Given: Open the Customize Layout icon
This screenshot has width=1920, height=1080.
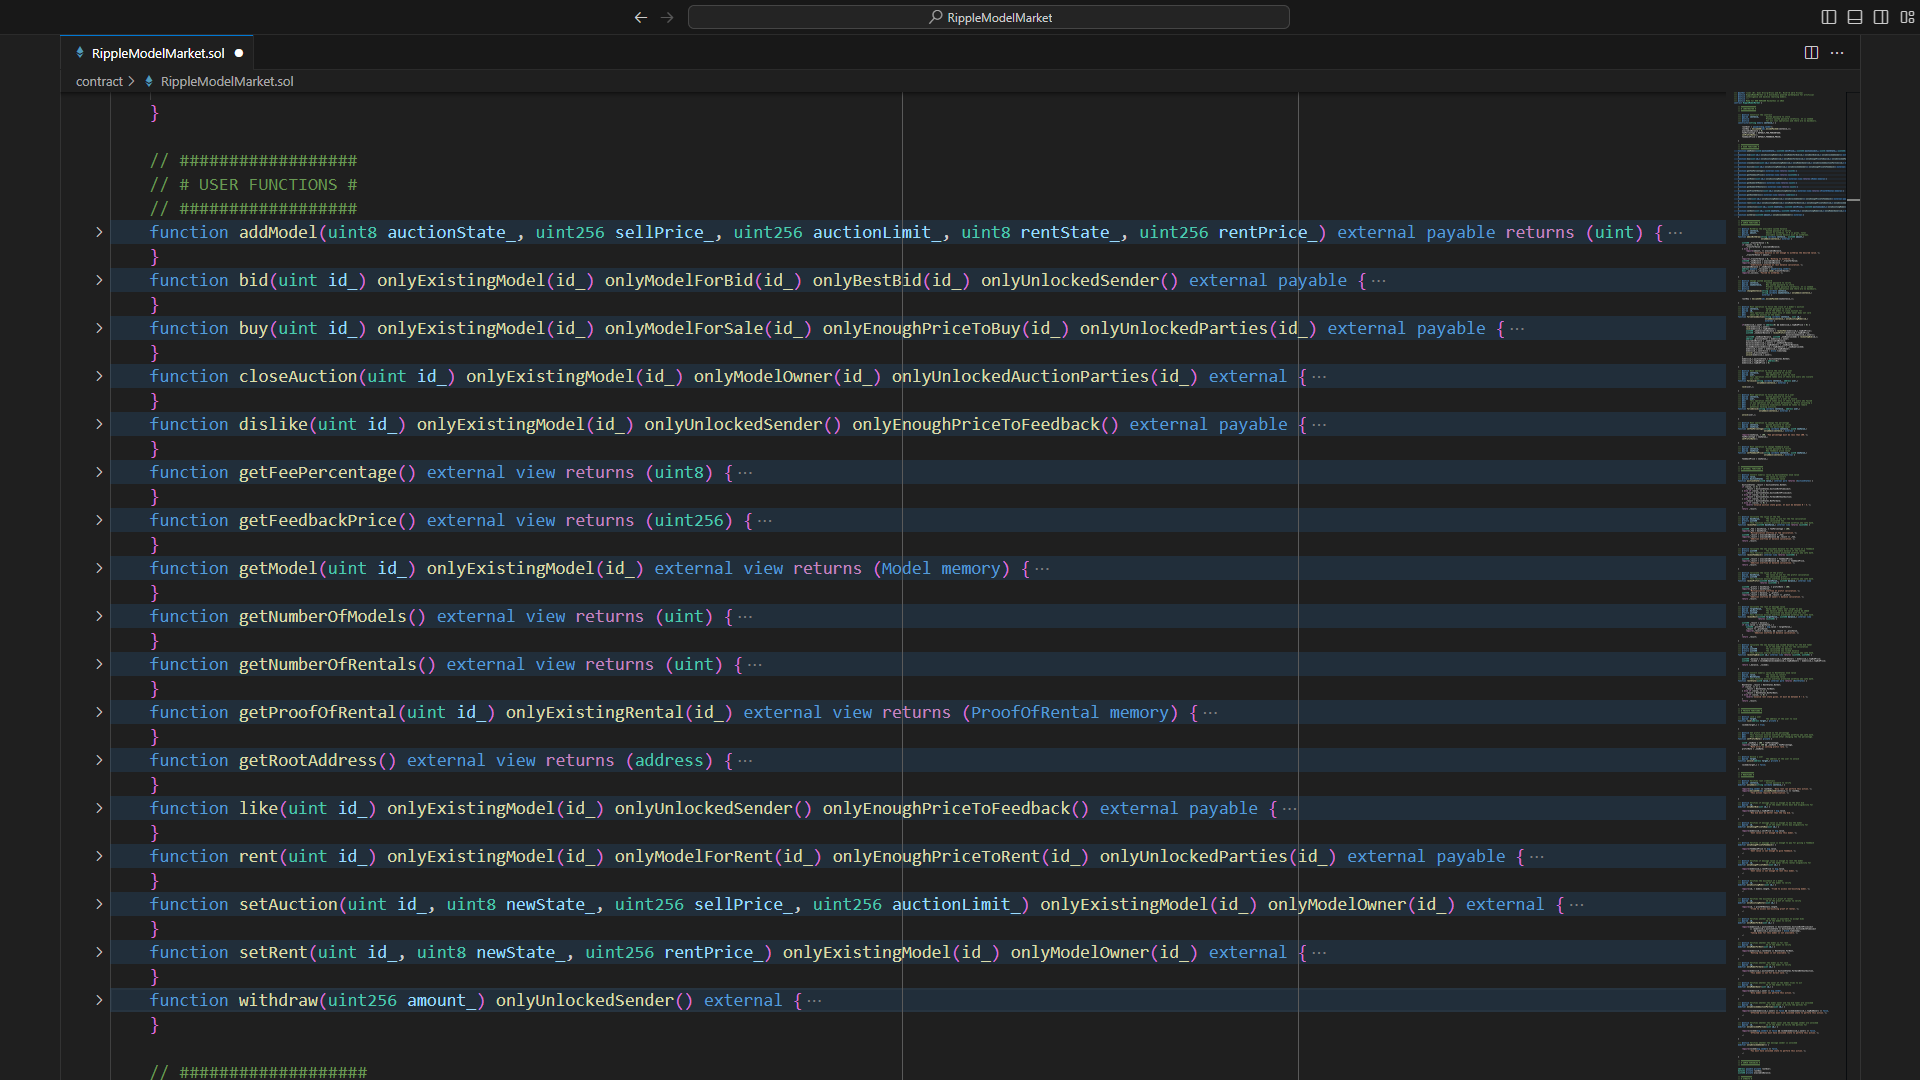Looking at the screenshot, I should pyautogui.click(x=1906, y=17).
